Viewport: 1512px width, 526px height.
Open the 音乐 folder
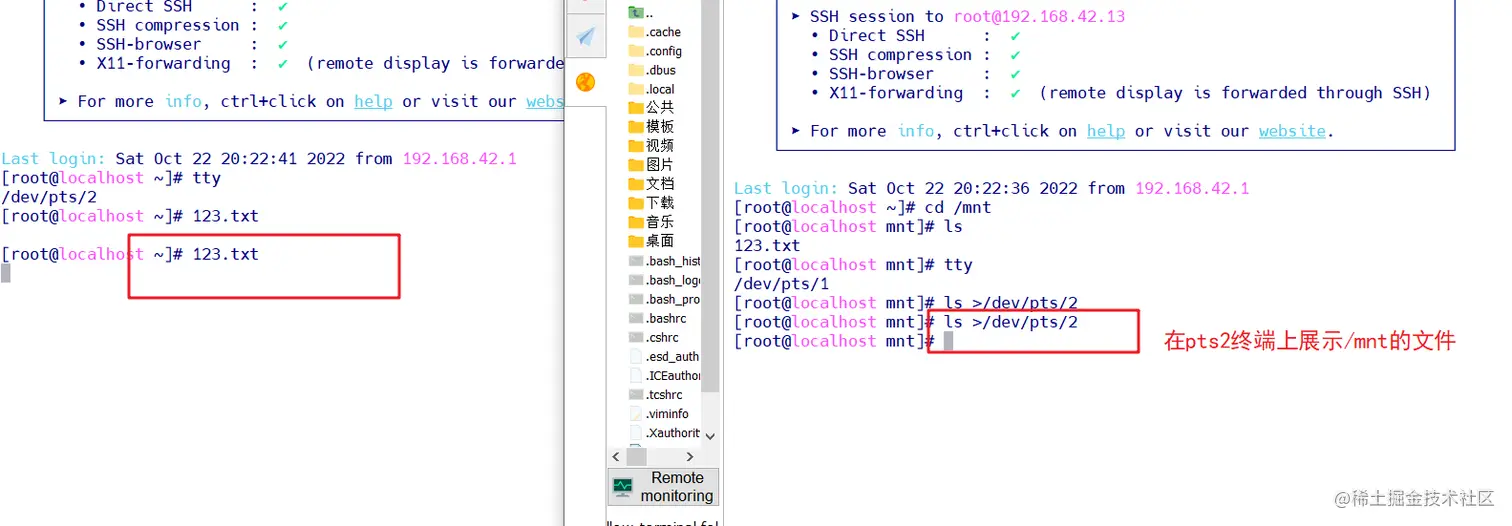point(651,221)
